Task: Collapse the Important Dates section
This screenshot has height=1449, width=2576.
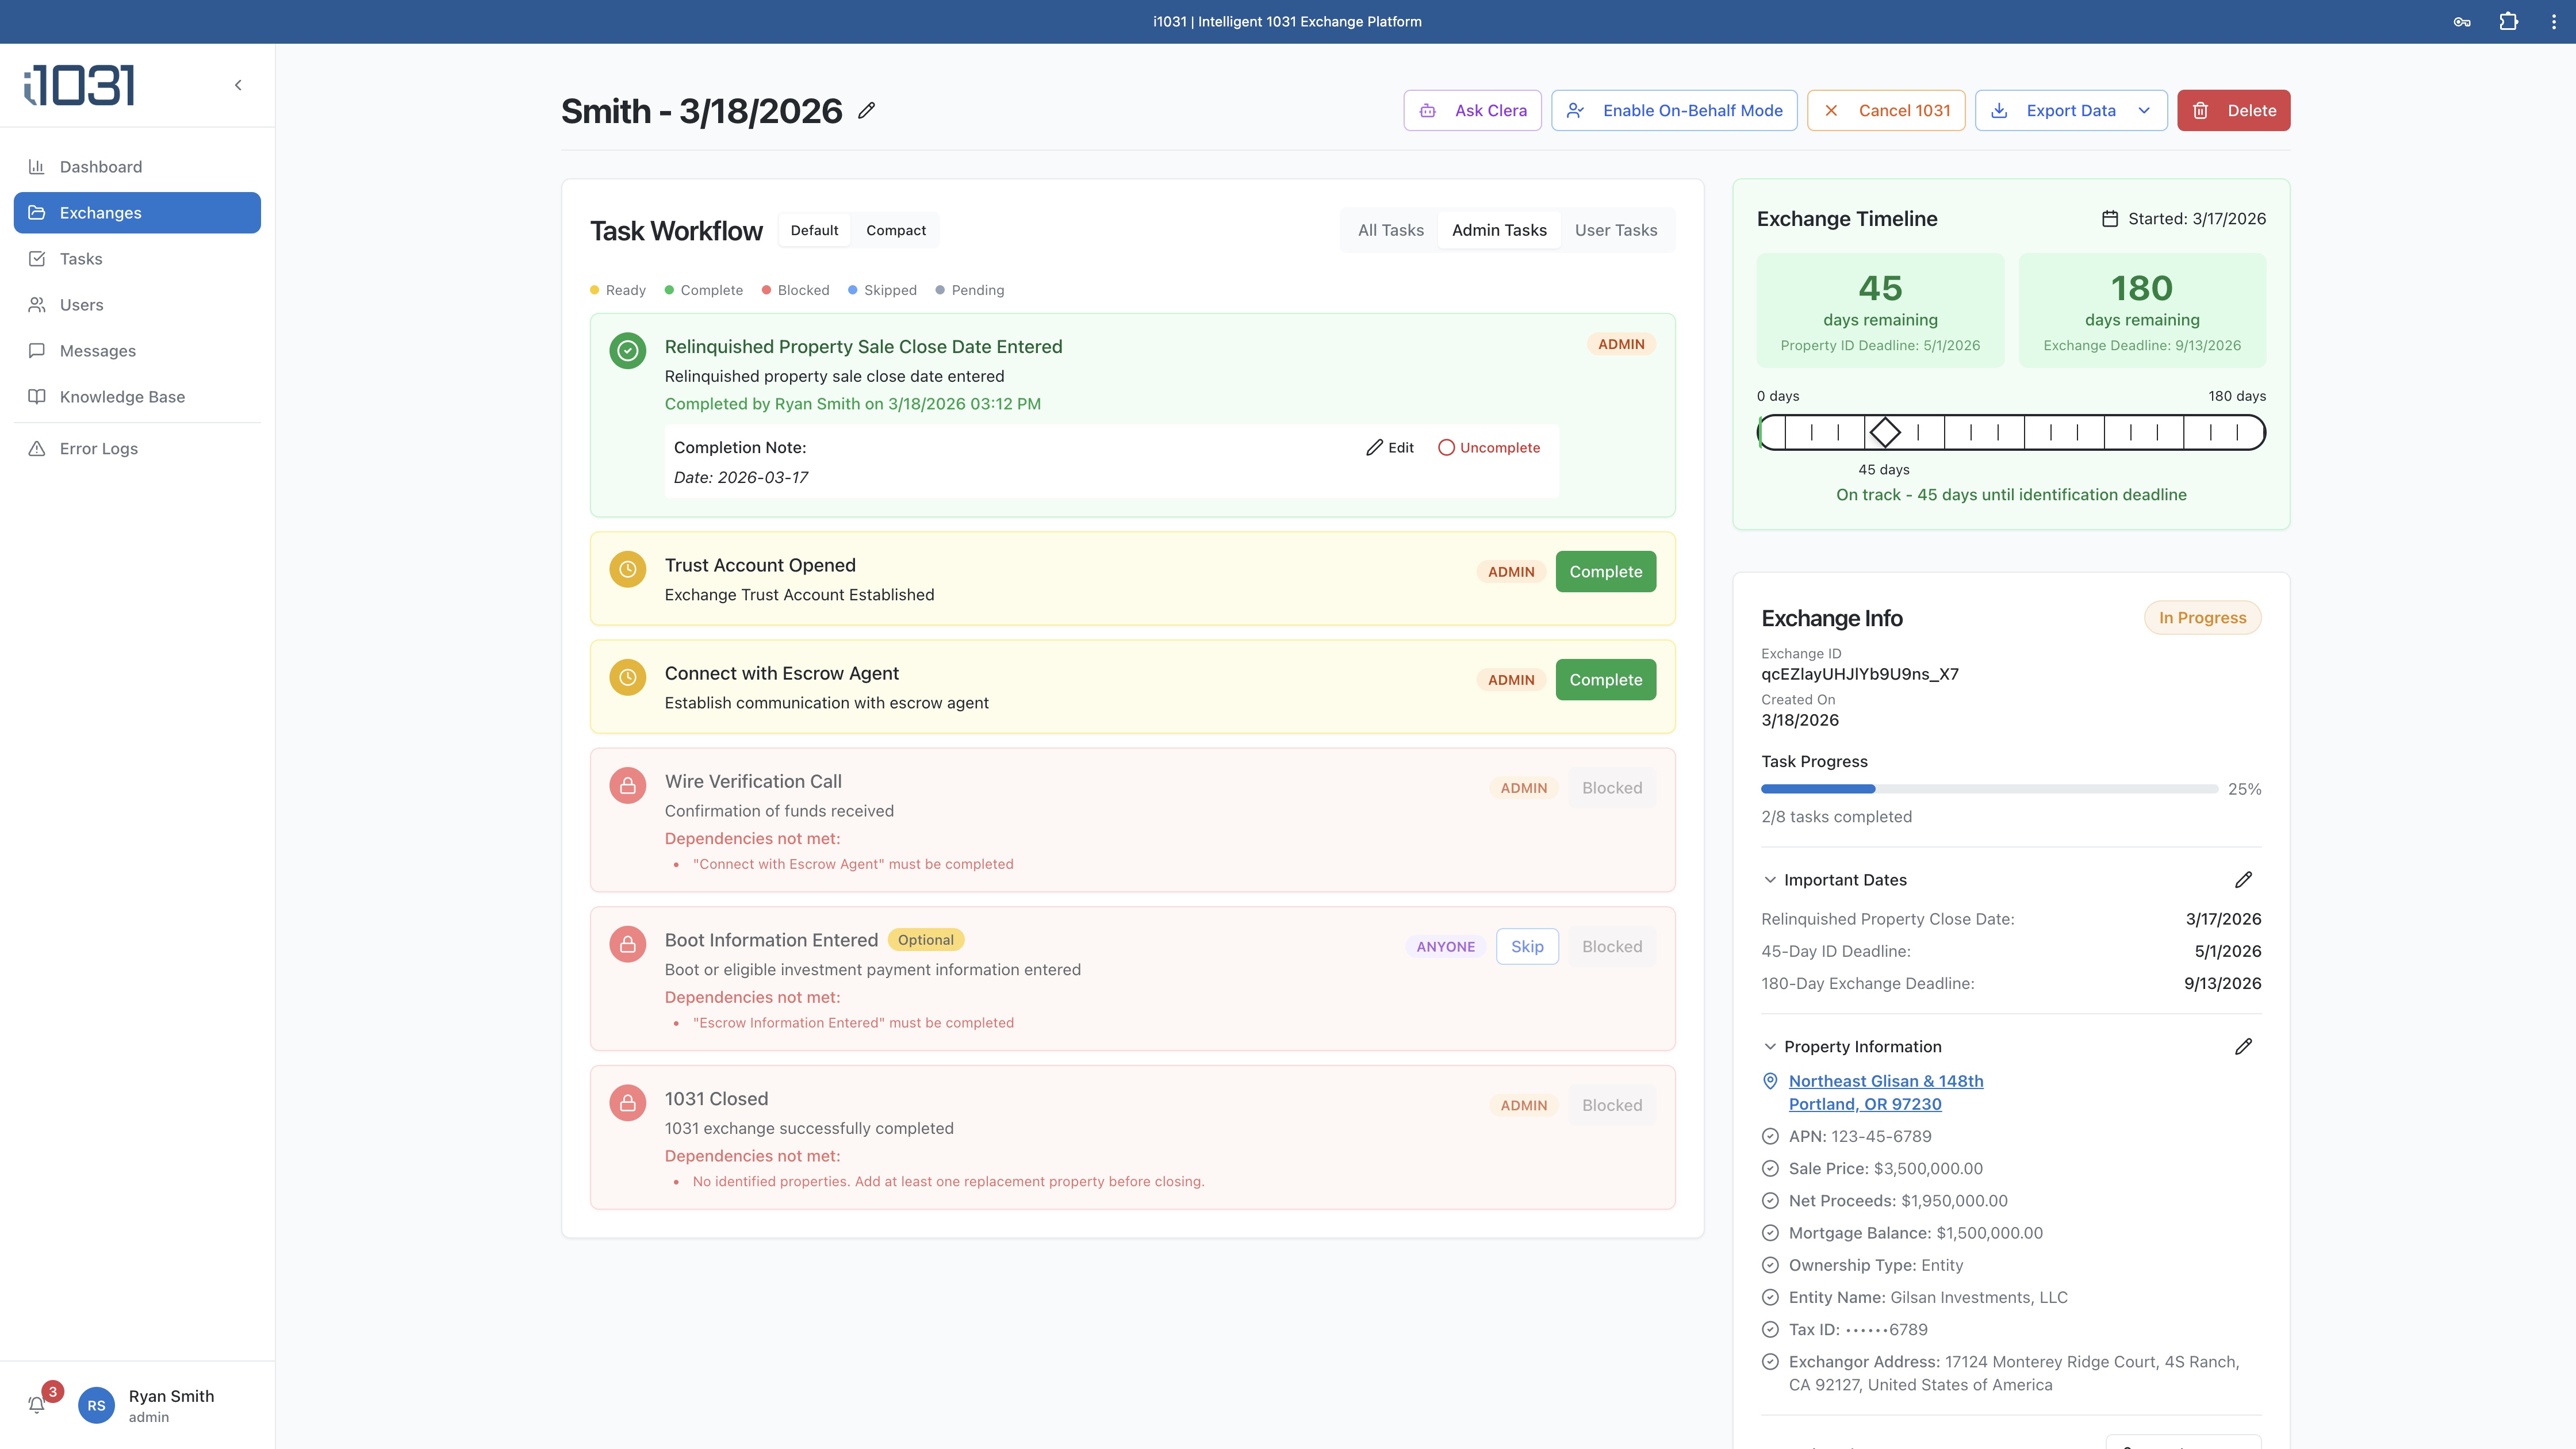Action: tap(1770, 880)
